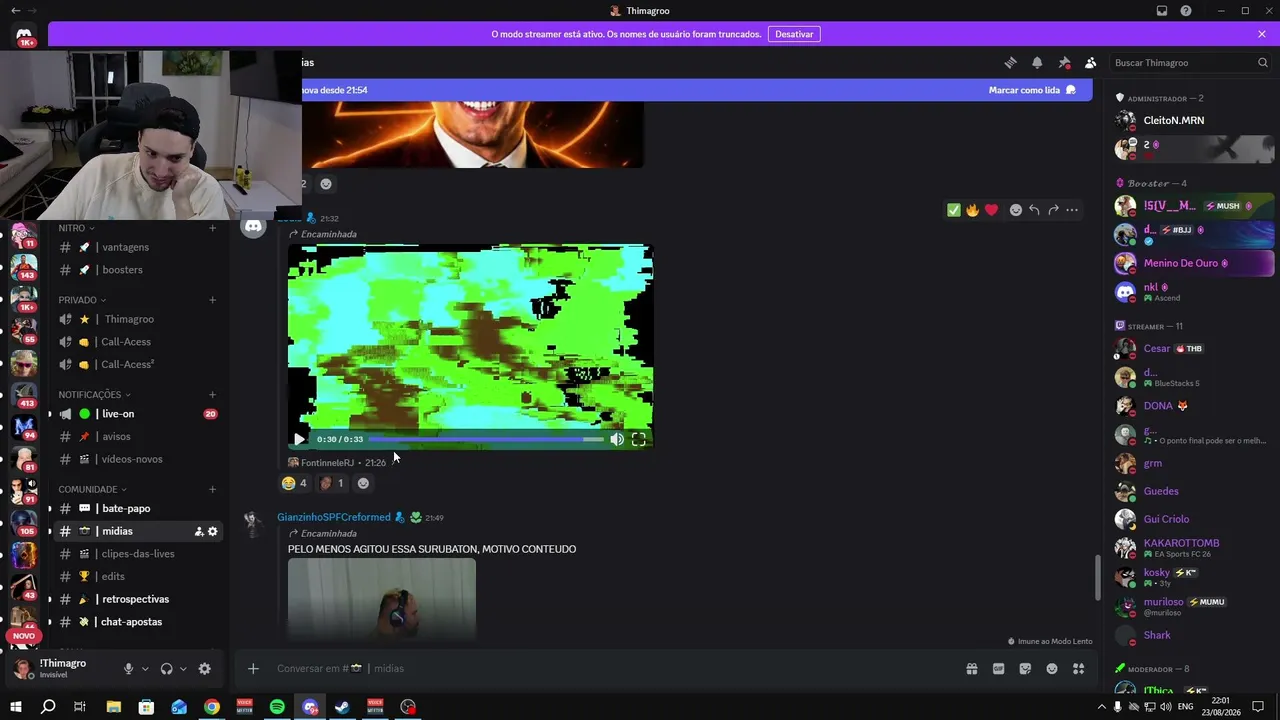Create a channel in NITRO category
This screenshot has width=1280, height=720.
[x=212, y=228]
